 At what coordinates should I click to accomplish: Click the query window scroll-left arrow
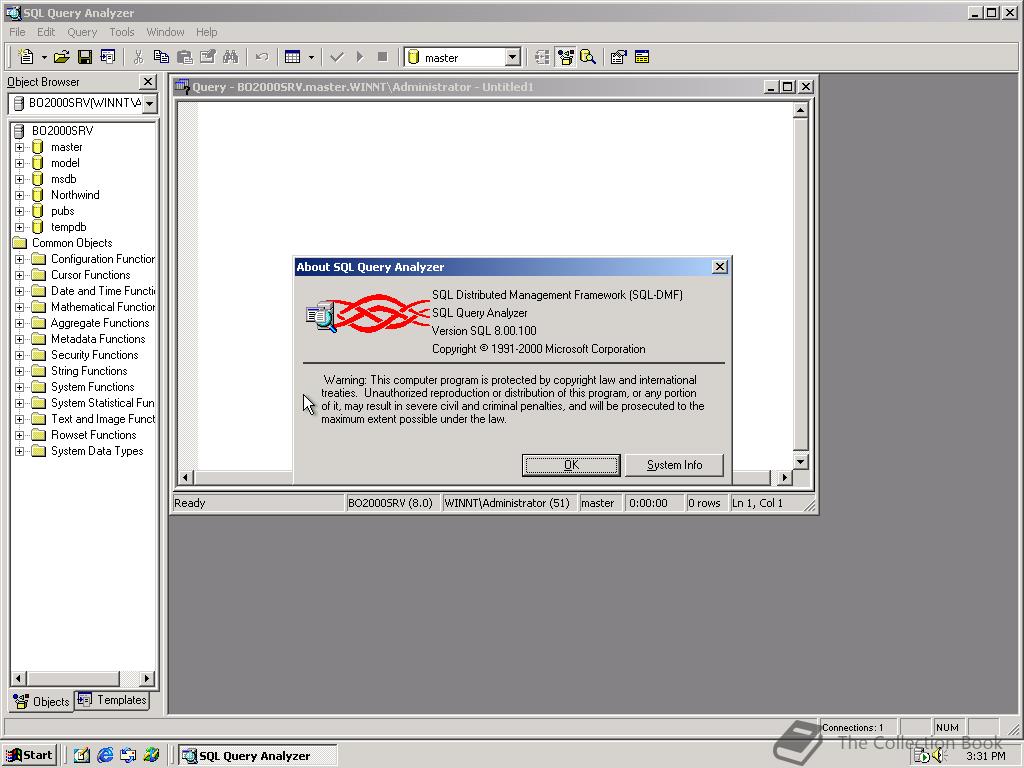click(185, 477)
